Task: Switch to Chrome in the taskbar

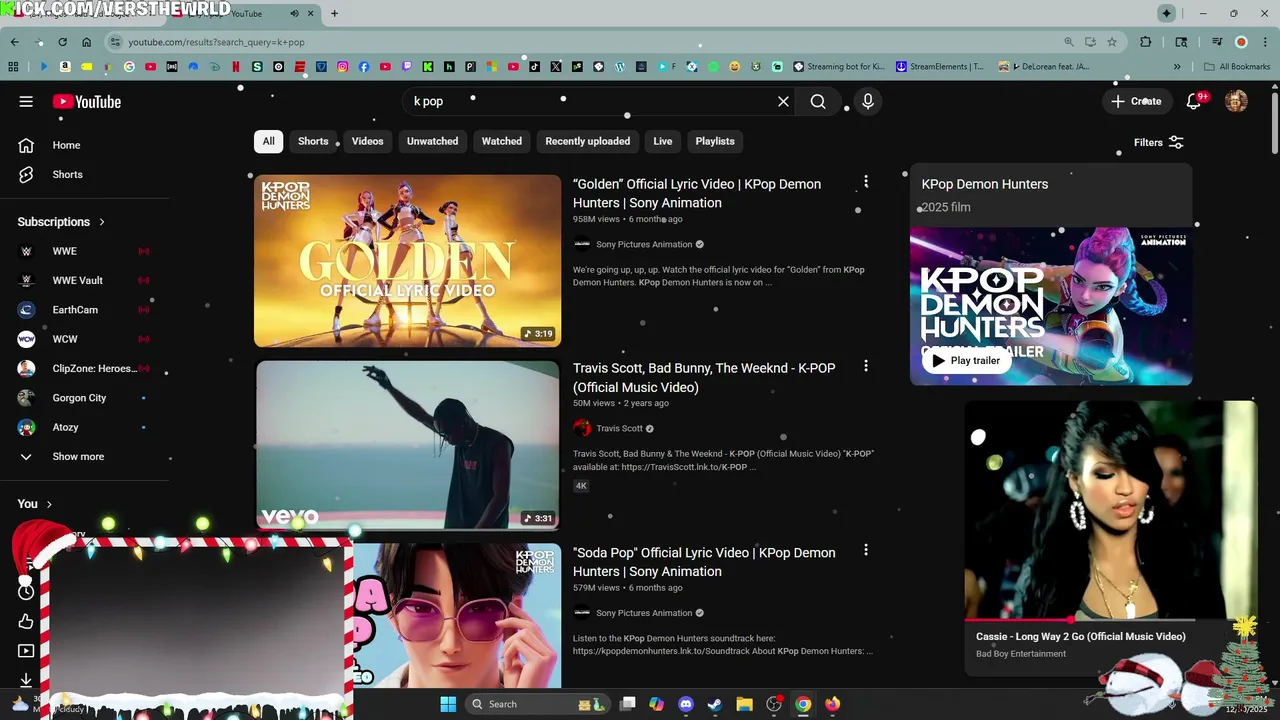Action: click(x=803, y=704)
